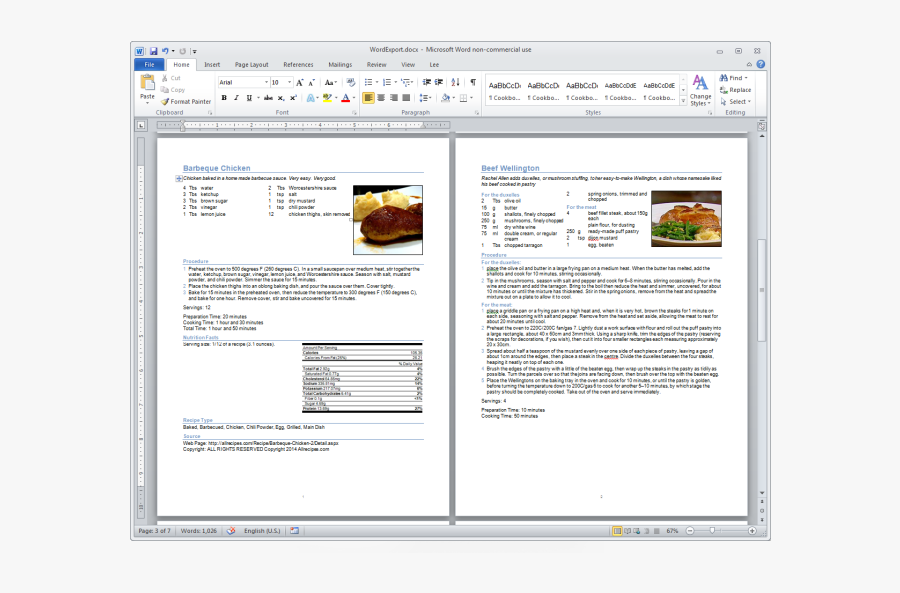Open the font name dropdown

coord(266,82)
